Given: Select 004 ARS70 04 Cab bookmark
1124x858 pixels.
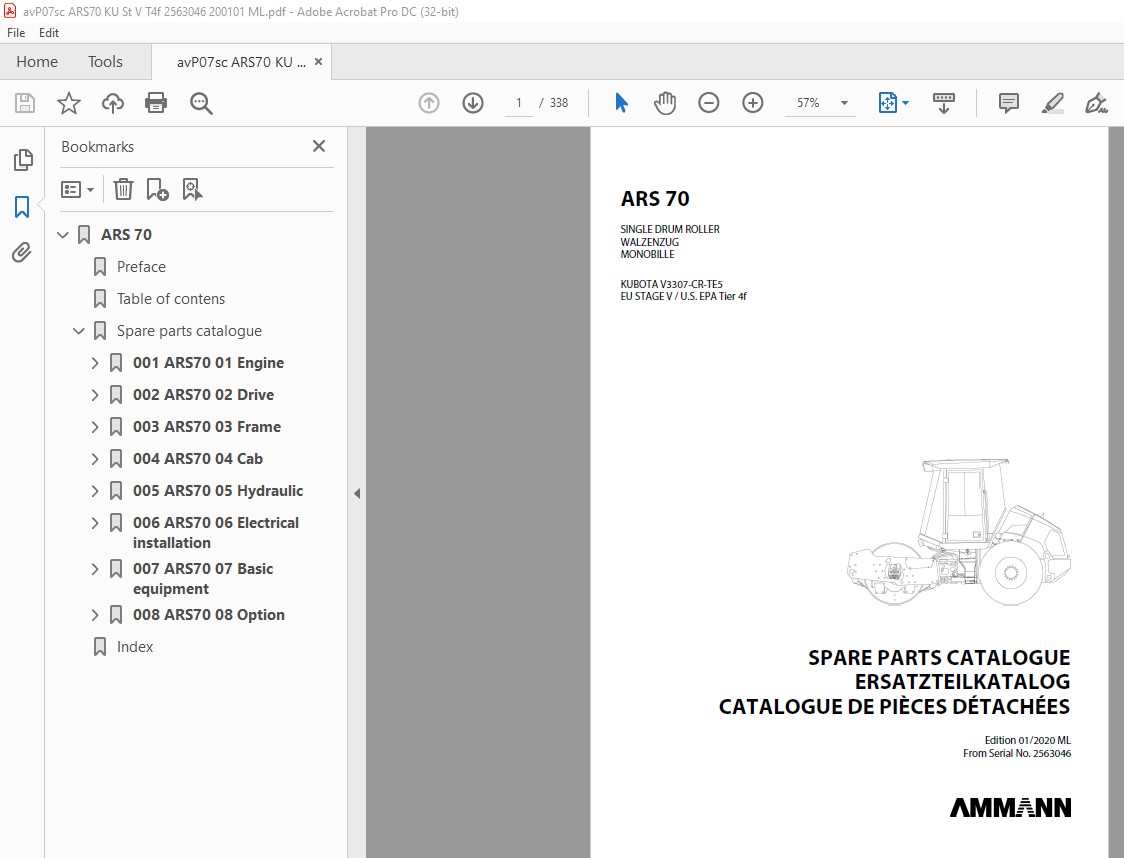Looking at the screenshot, I should point(198,459).
